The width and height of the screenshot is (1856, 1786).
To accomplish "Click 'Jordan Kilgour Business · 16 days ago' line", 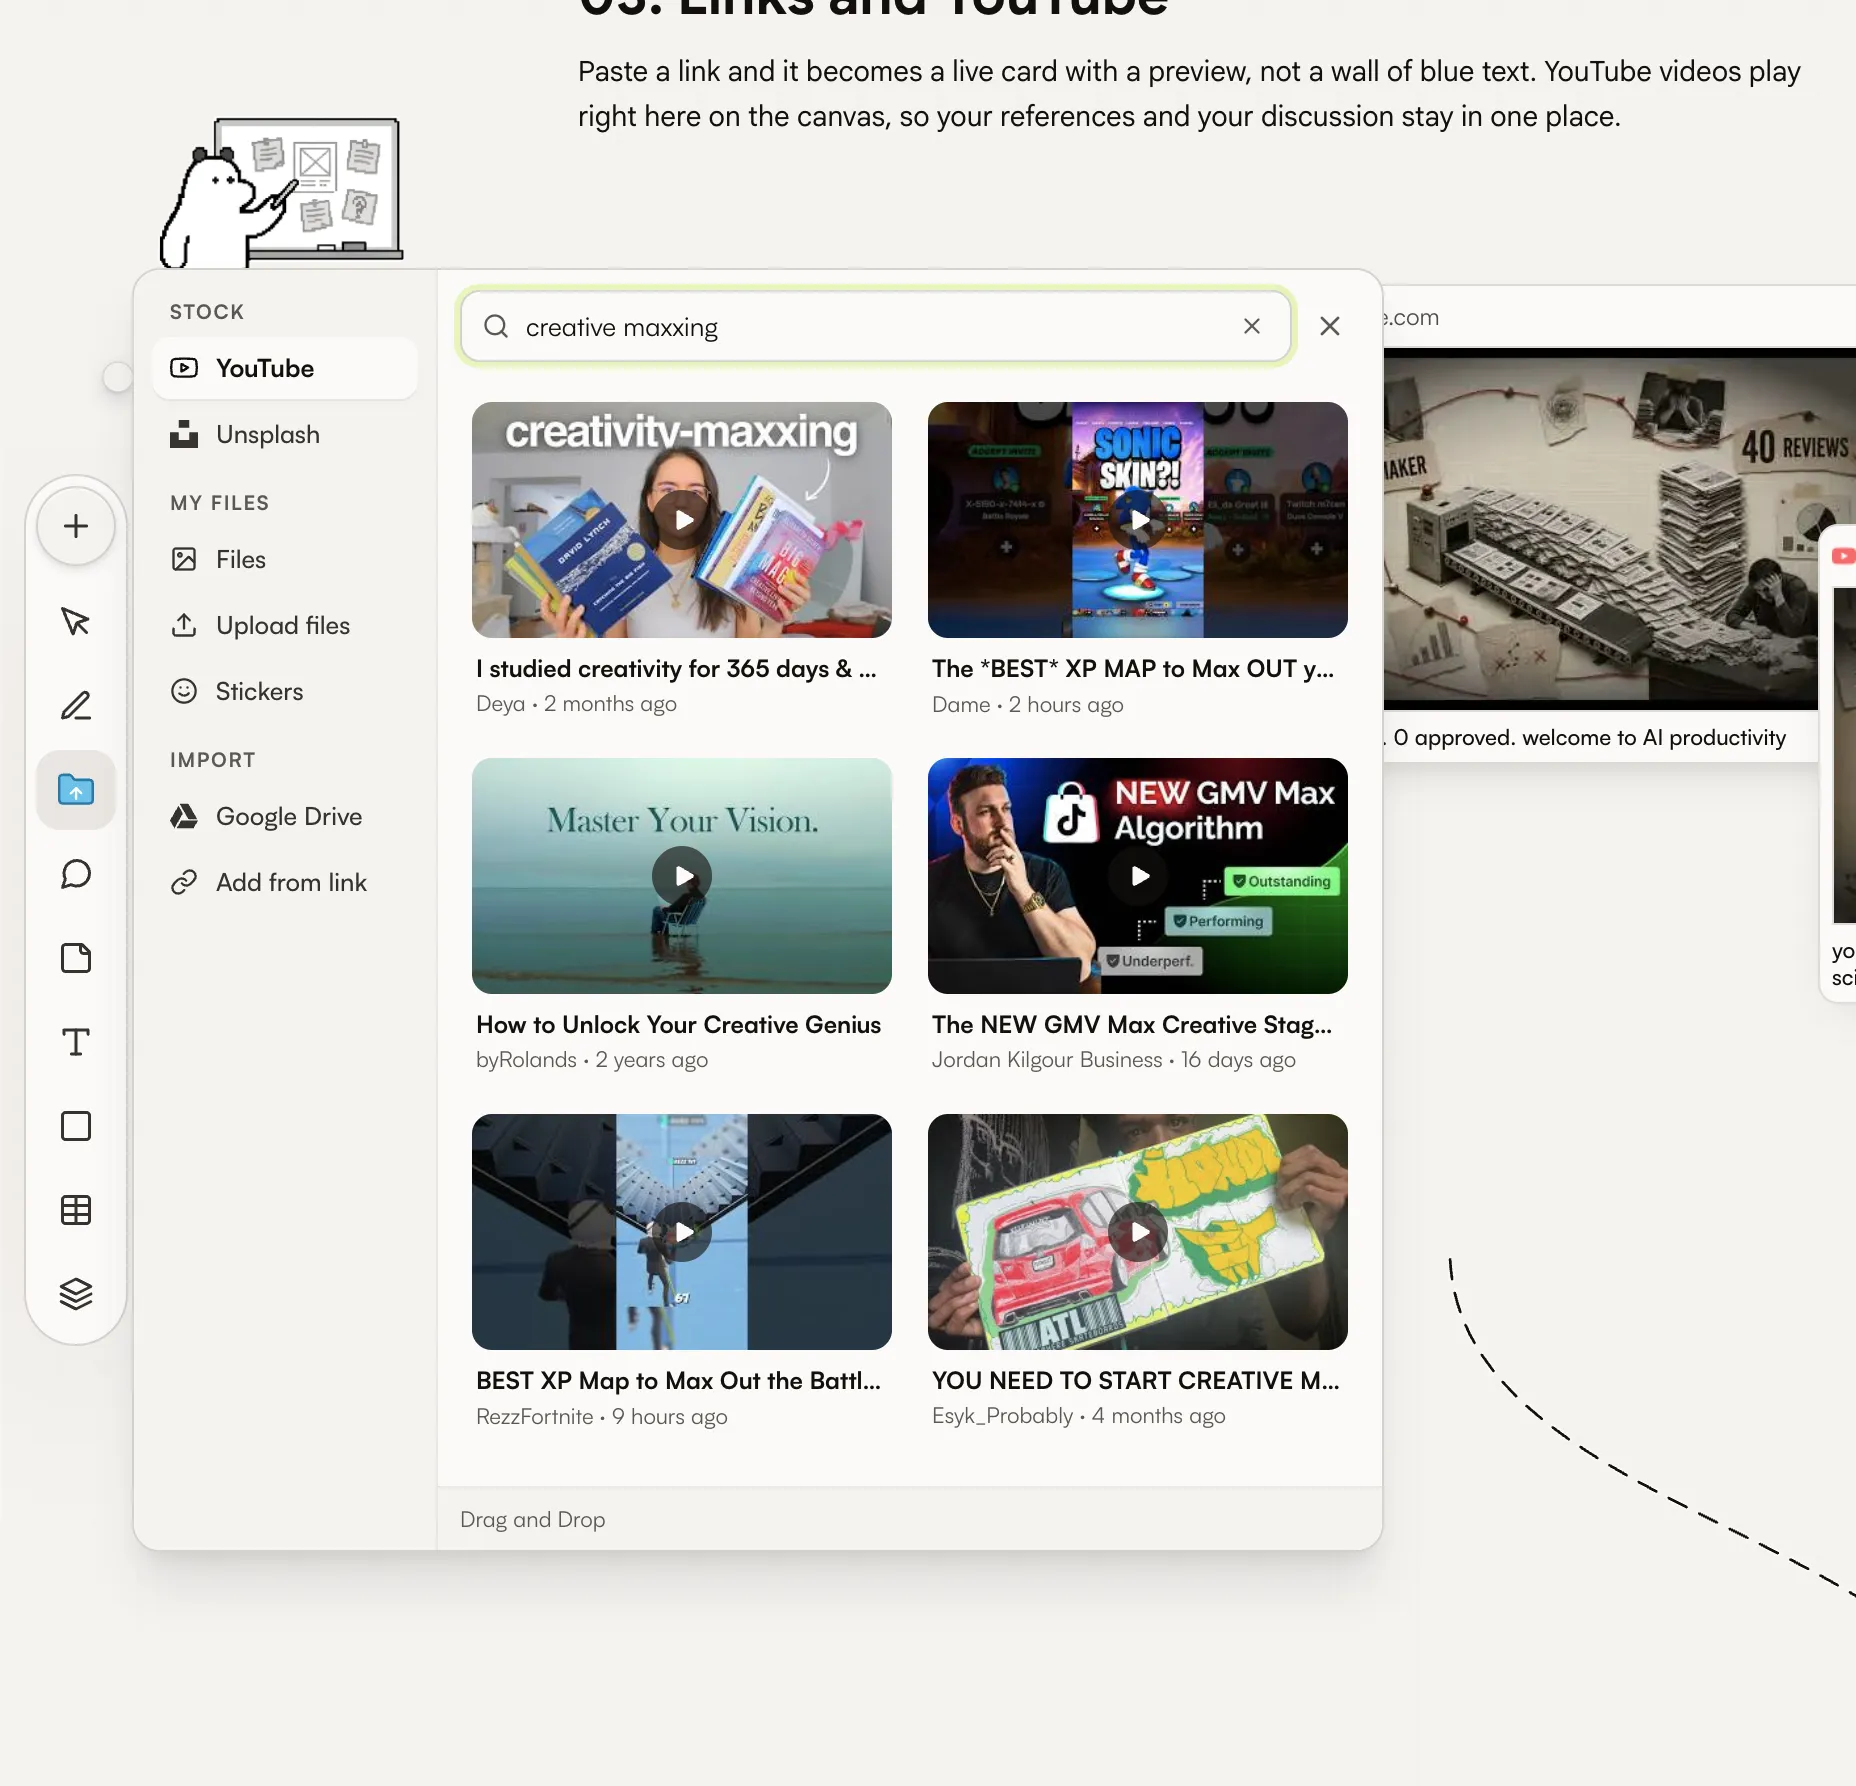I will [x=1113, y=1060].
